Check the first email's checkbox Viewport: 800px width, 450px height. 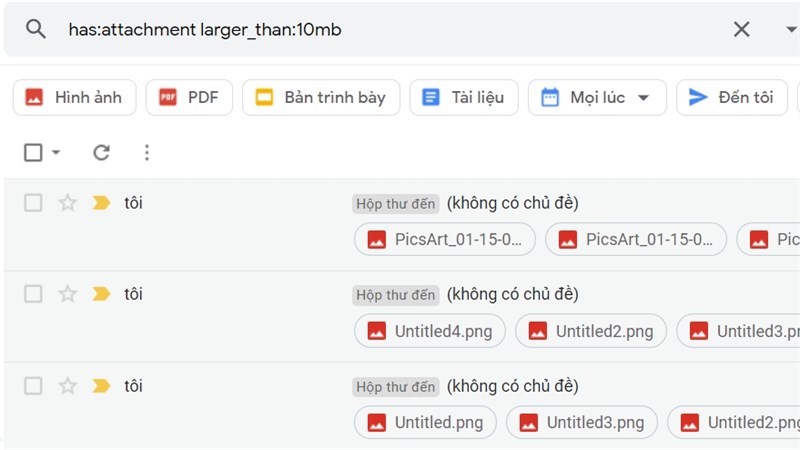click(33, 203)
